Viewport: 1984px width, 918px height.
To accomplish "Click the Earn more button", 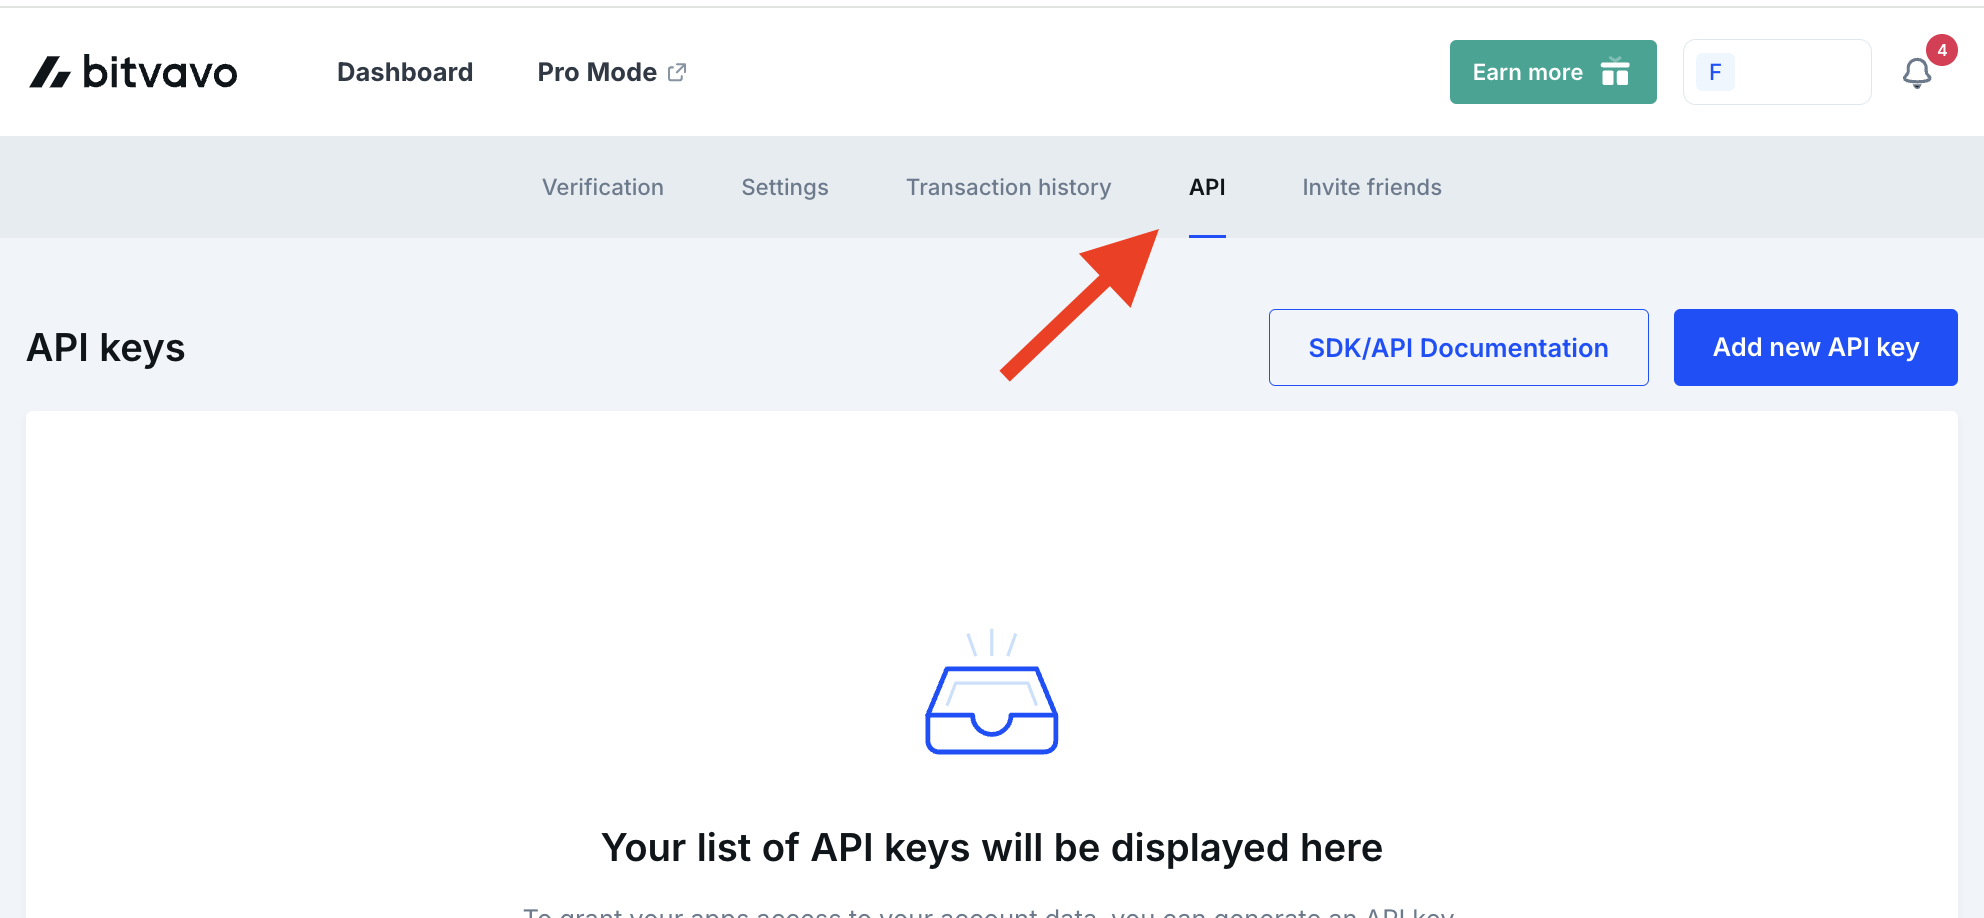I will click(x=1553, y=72).
